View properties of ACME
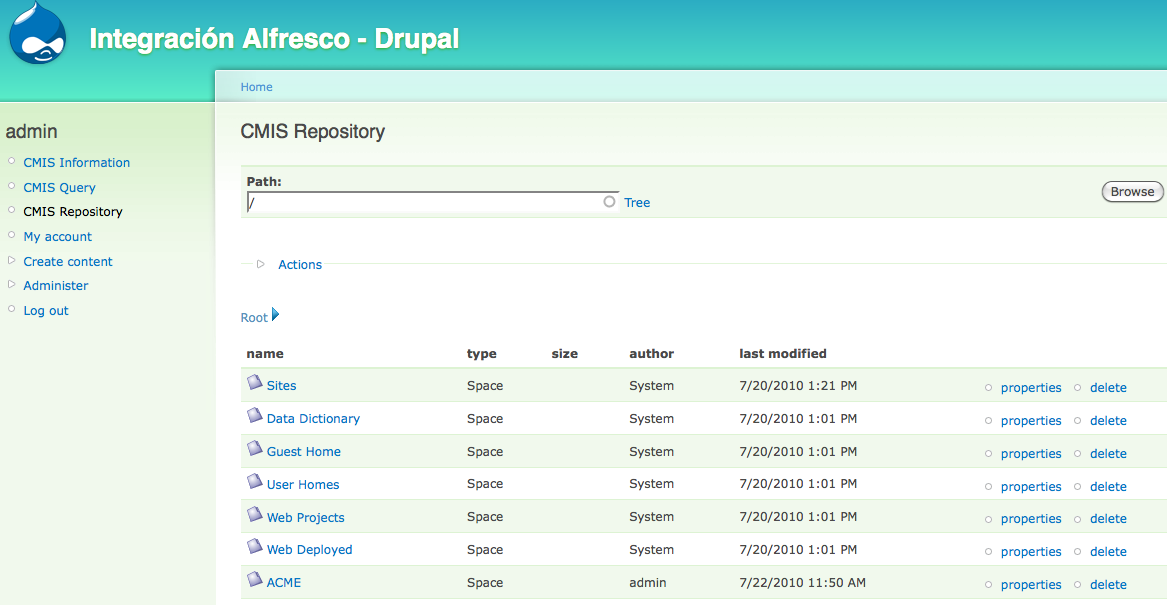Viewport: 1167px width, 605px height. 1031,585
